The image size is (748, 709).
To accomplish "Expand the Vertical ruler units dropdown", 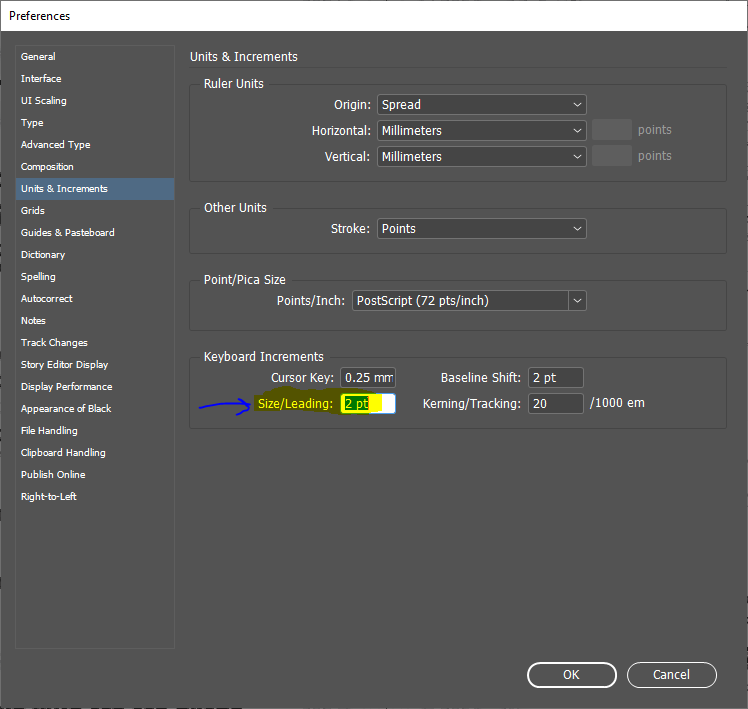I will 481,157.
